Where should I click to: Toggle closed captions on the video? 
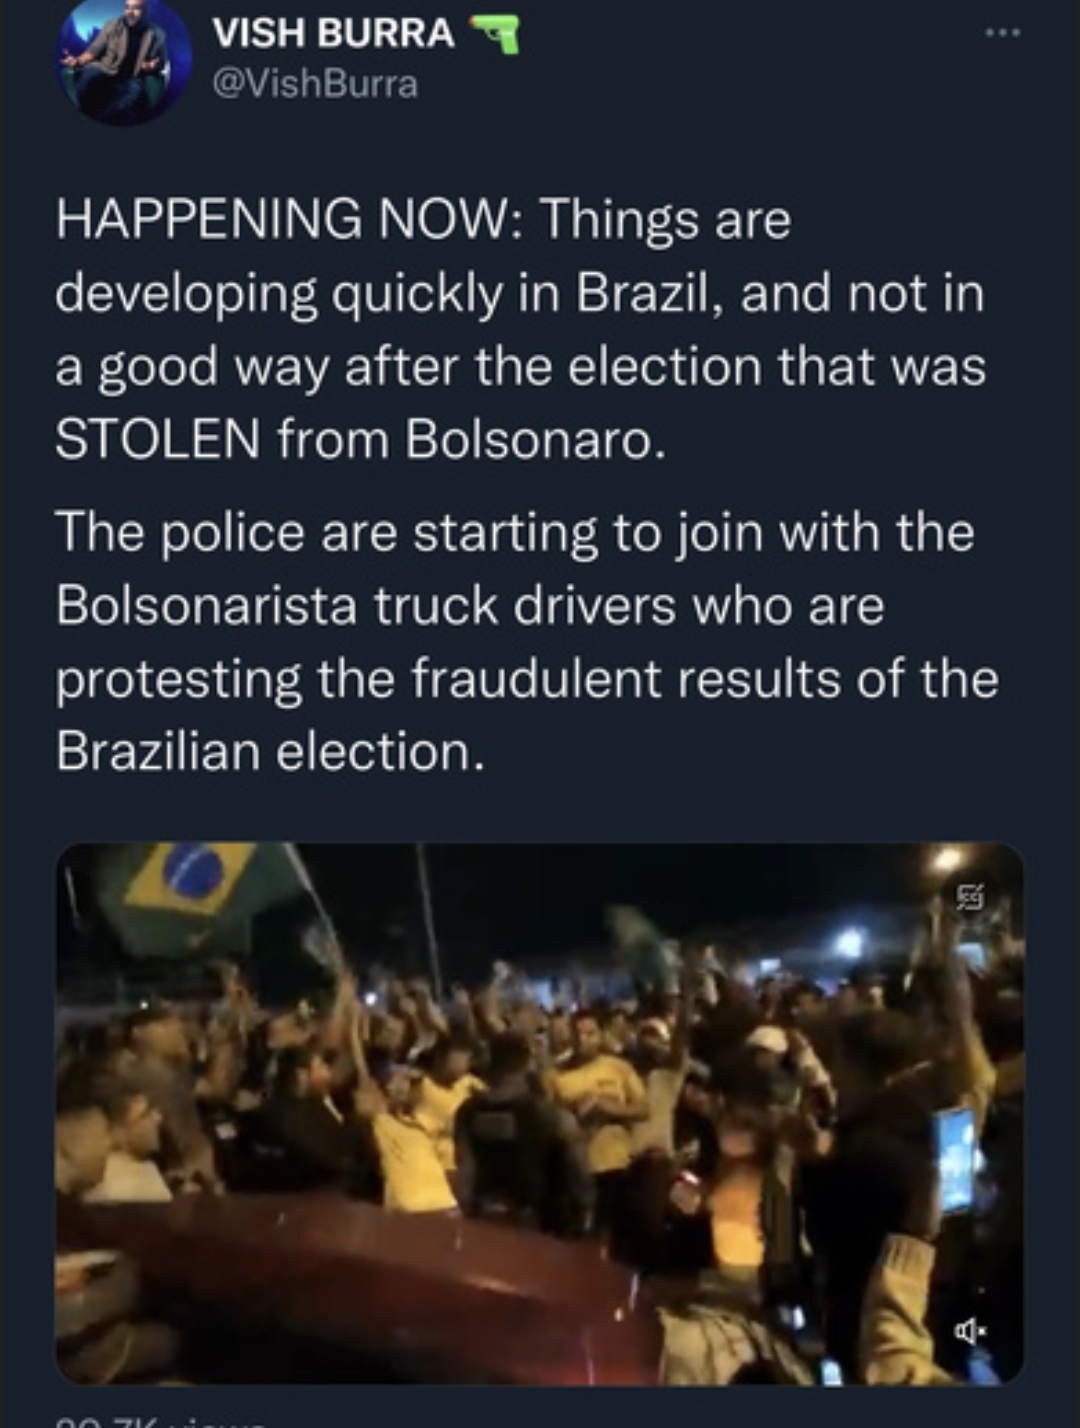972,899
